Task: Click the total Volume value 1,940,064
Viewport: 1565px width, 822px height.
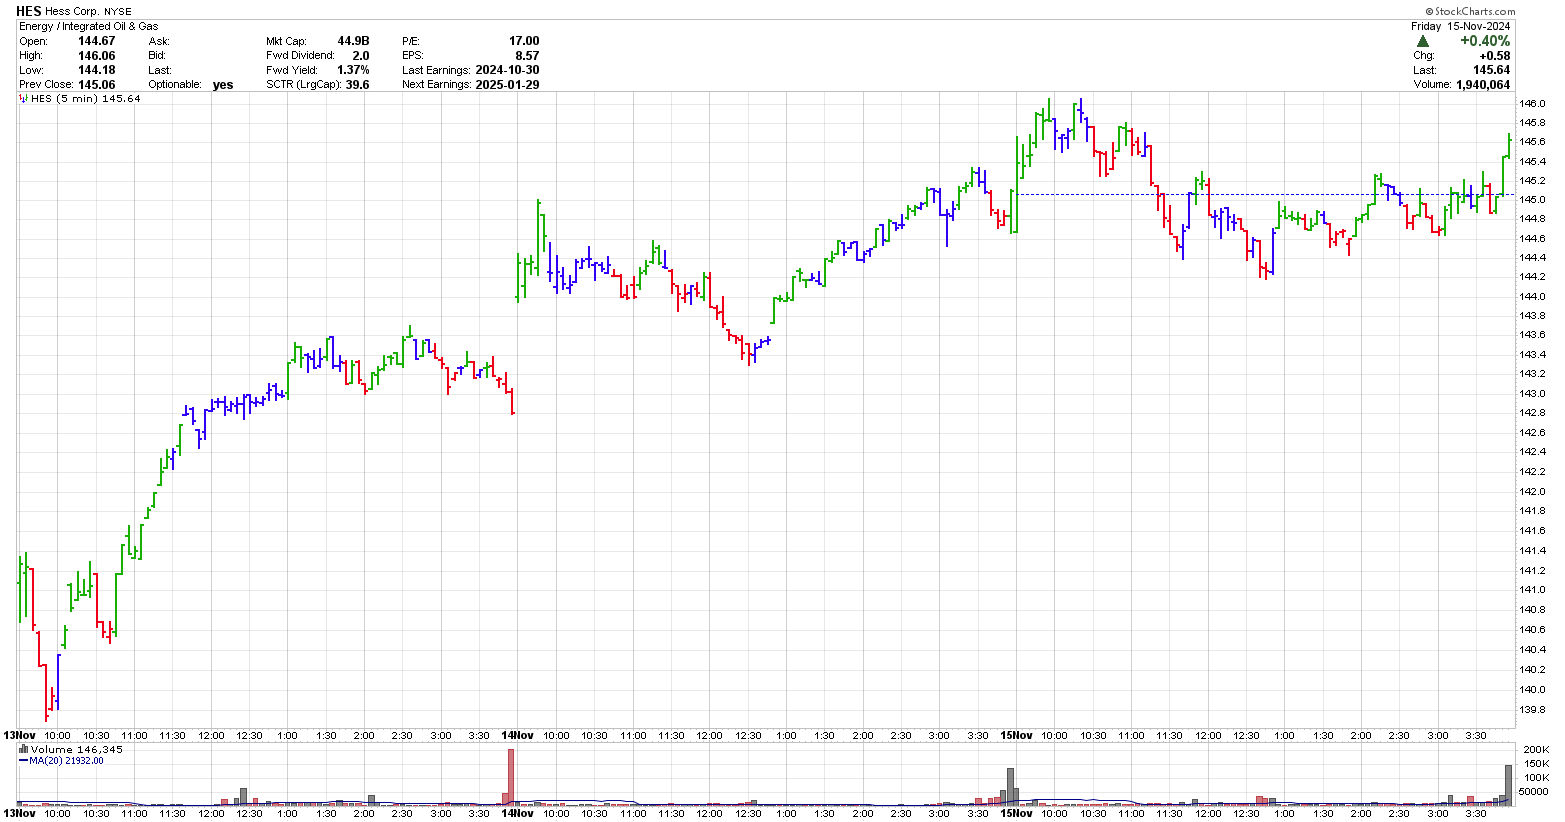Action: pyautogui.click(x=1481, y=85)
